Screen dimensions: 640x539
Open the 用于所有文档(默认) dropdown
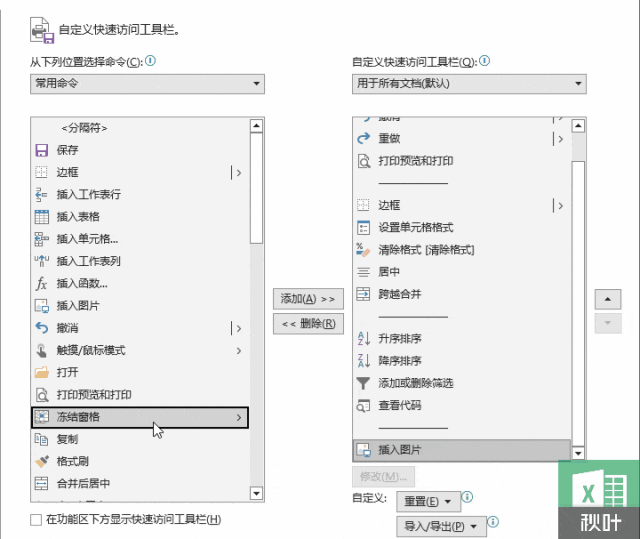coord(469,84)
